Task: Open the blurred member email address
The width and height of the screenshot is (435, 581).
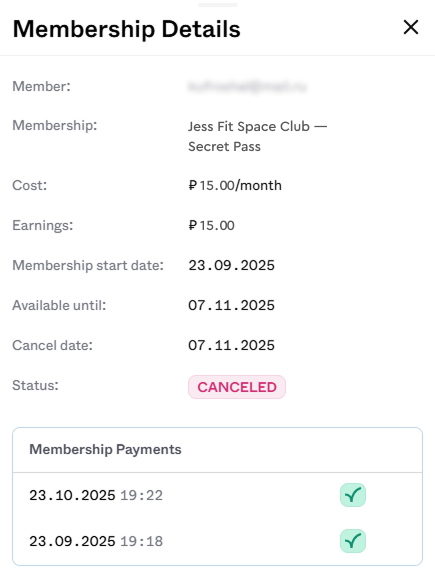Action: pyautogui.click(x=248, y=87)
